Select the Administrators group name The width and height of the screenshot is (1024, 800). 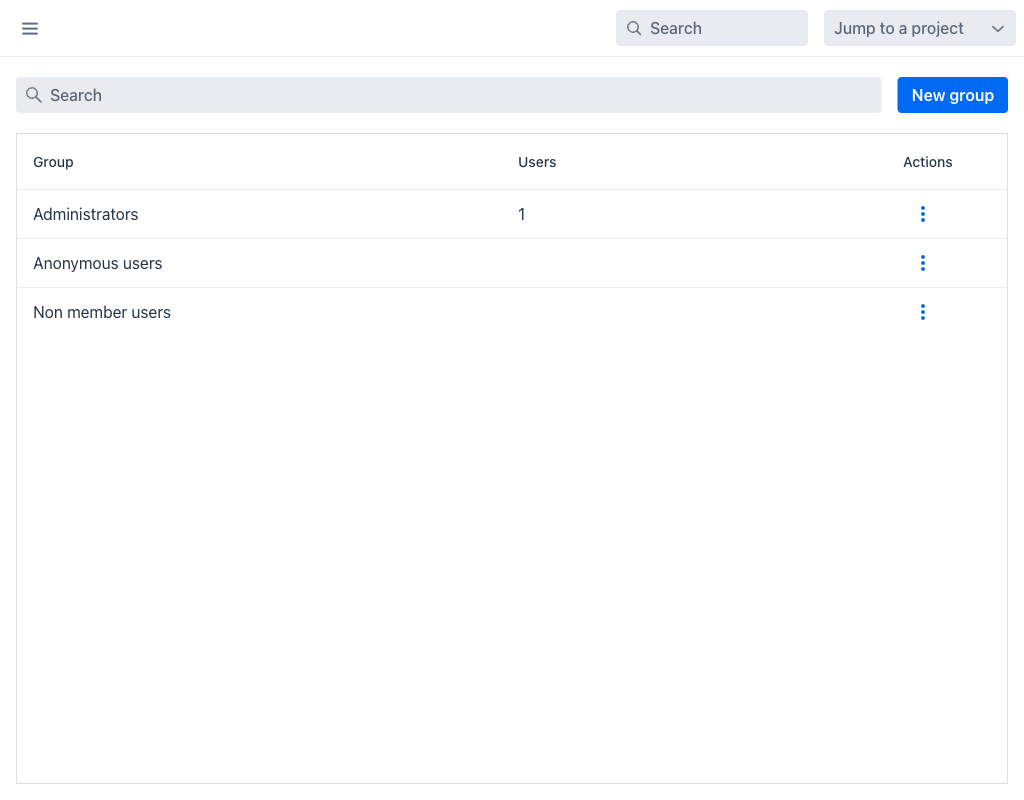[x=86, y=214]
